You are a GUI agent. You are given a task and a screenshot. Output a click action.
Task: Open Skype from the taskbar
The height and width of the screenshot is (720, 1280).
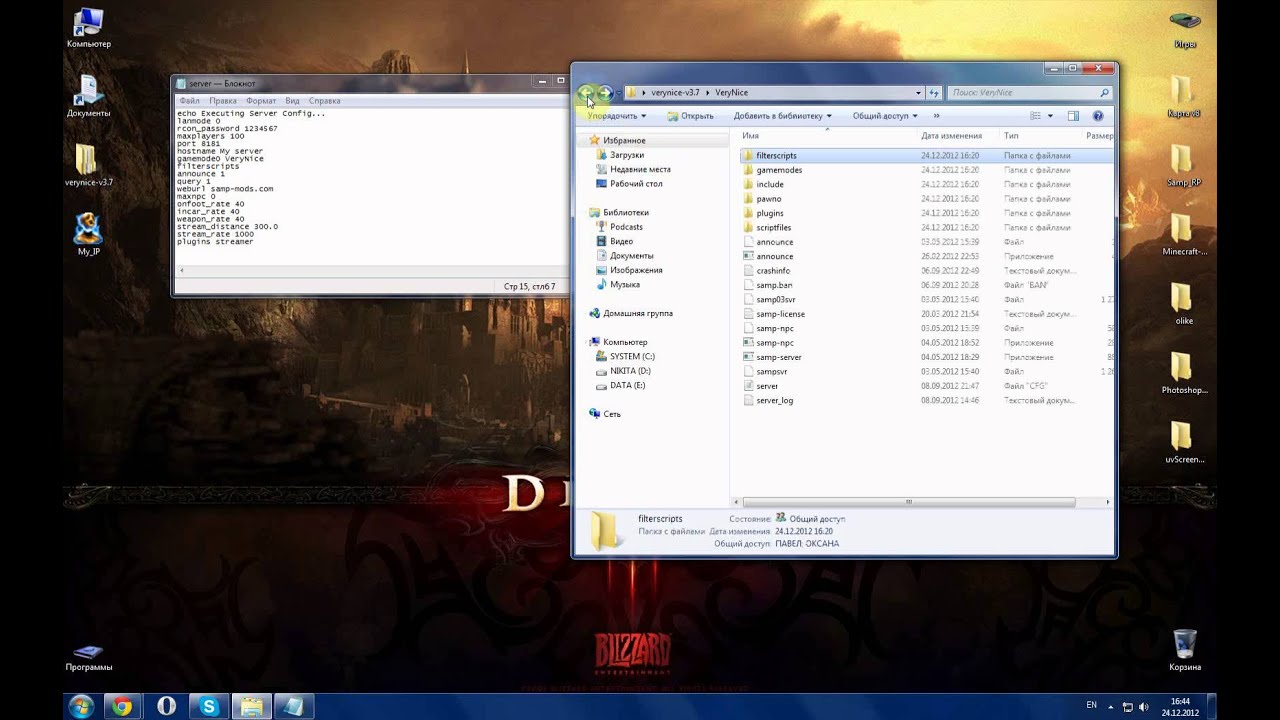[209, 706]
